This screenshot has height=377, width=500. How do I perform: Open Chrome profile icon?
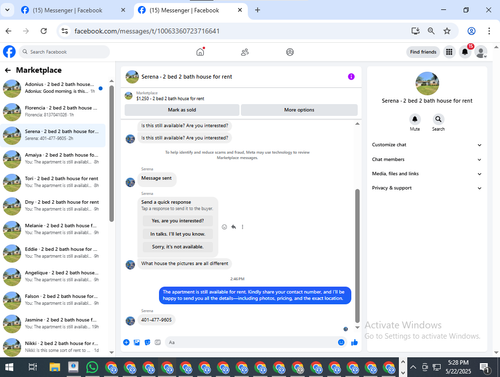471,31
